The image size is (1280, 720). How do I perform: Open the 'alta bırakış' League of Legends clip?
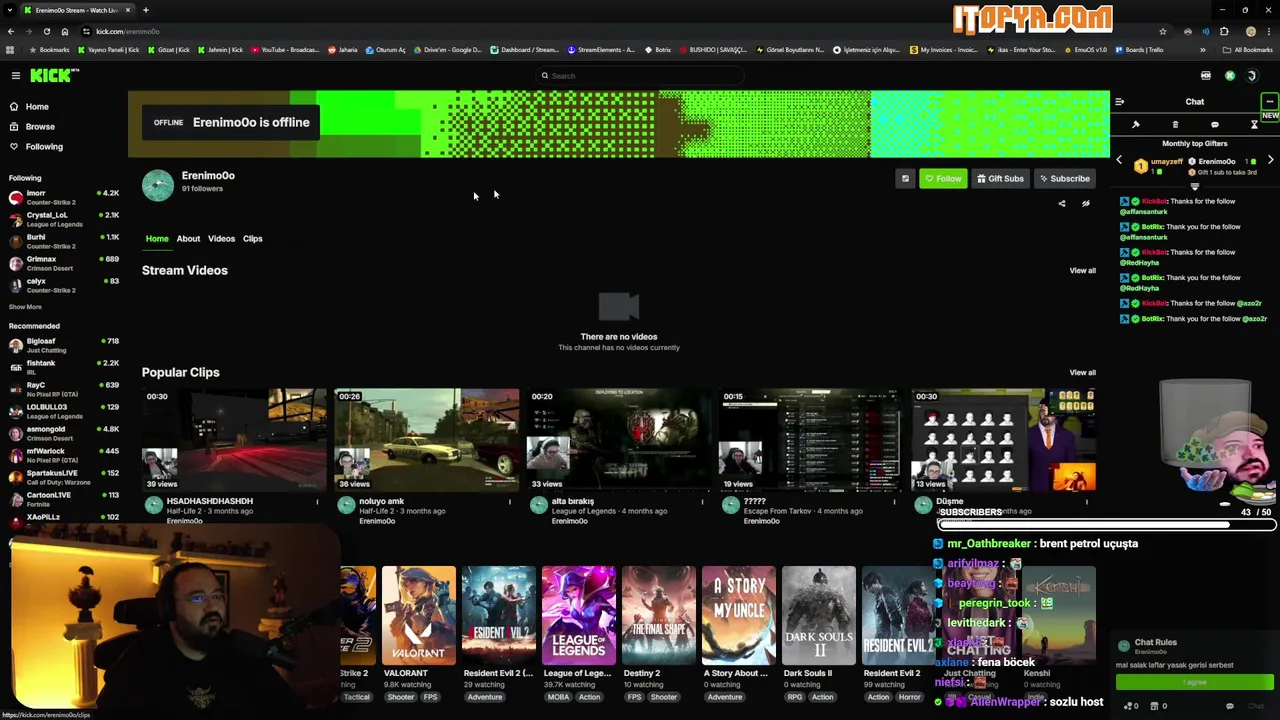click(x=619, y=440)
